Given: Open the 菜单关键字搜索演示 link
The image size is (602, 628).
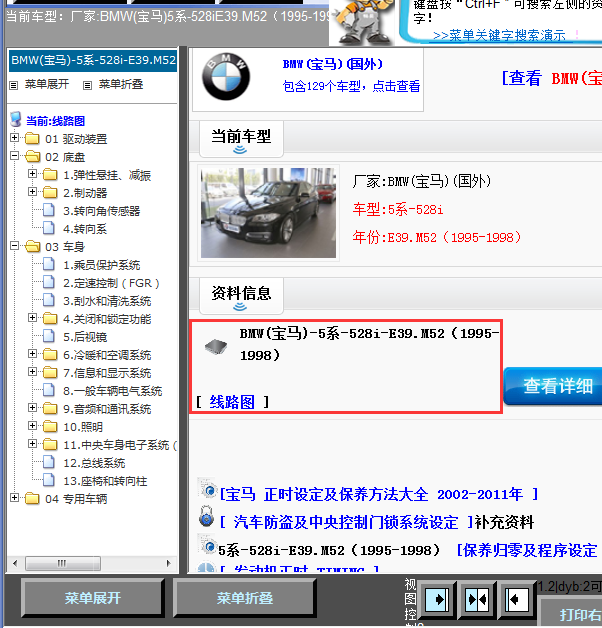Looking at the screenshot, I should tap(499, 35).
